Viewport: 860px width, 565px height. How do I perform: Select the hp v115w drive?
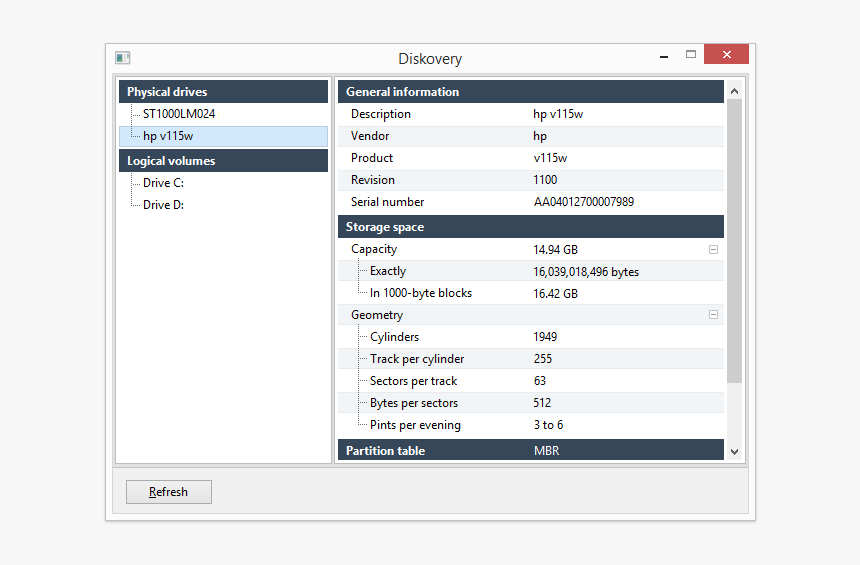point(168,136)
